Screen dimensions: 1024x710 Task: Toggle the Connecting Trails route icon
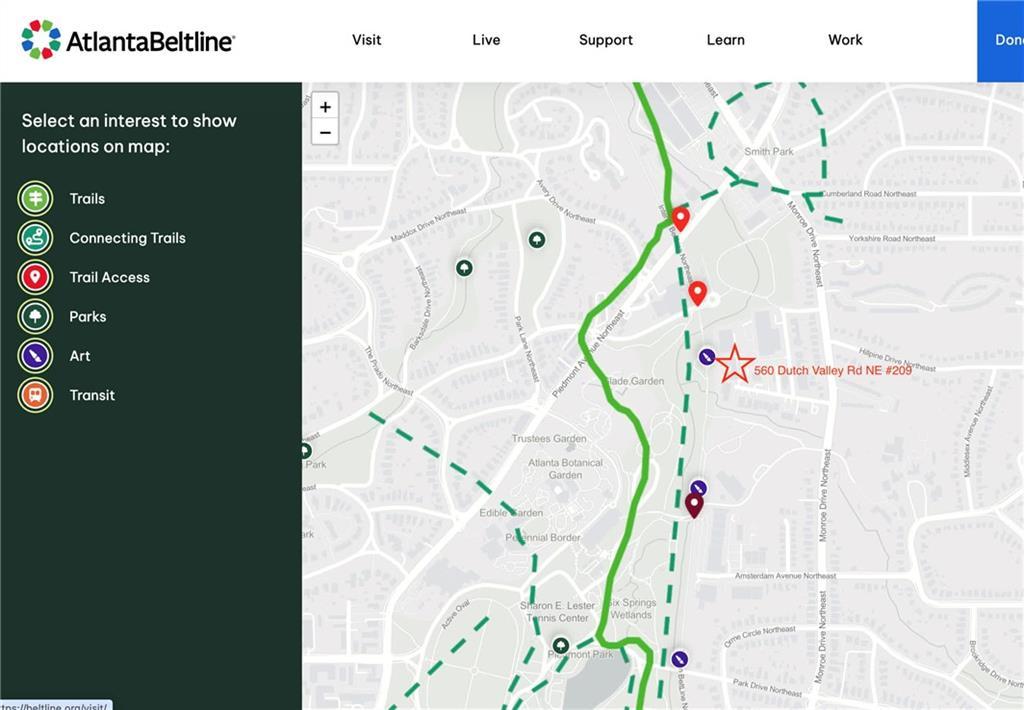pyautogui.click(x=35, y=238)
